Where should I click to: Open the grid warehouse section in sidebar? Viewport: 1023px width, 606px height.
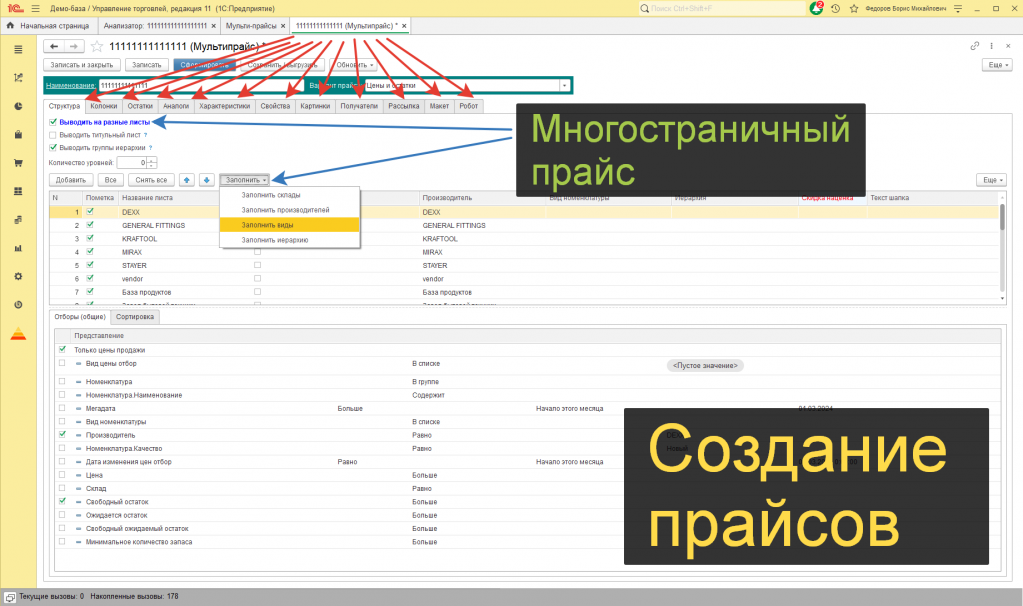pyautogui.click(x=18, y=191)
